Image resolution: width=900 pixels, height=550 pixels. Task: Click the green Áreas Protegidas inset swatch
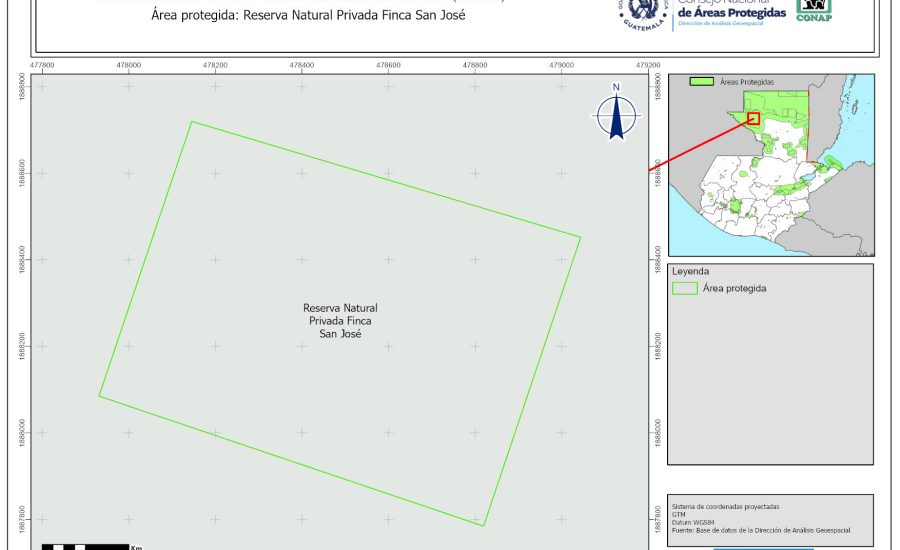coord(704,81)
